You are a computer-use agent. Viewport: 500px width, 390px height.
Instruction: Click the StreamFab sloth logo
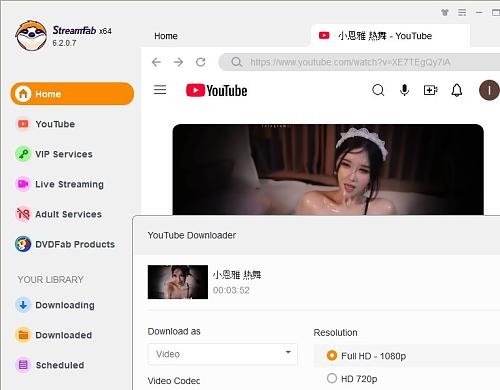click(31, 36)
